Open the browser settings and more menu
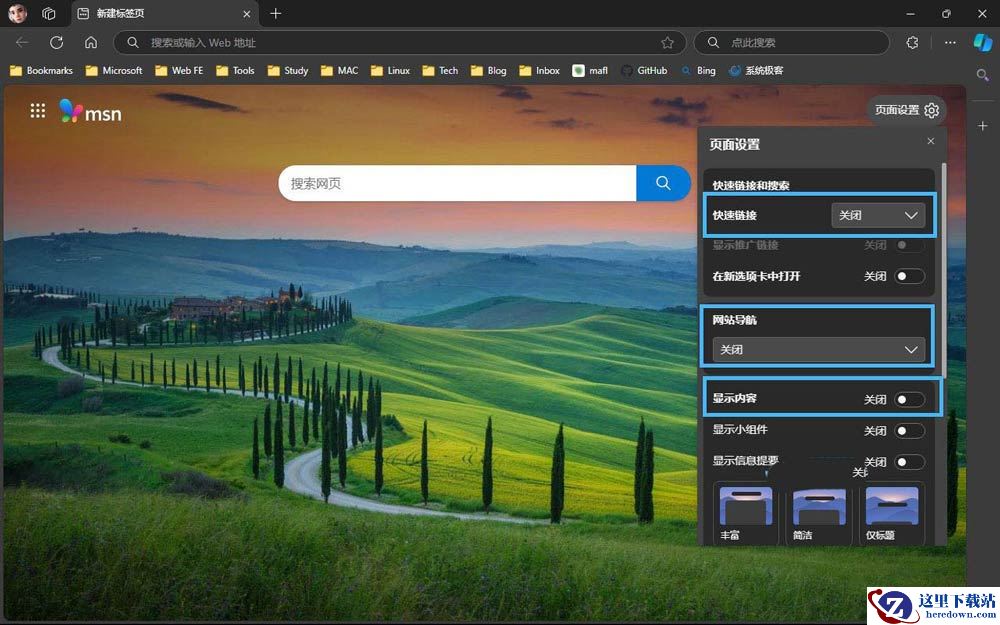Image resolution: width=1000 pixels, height=625 pixels. click(950, 43)
